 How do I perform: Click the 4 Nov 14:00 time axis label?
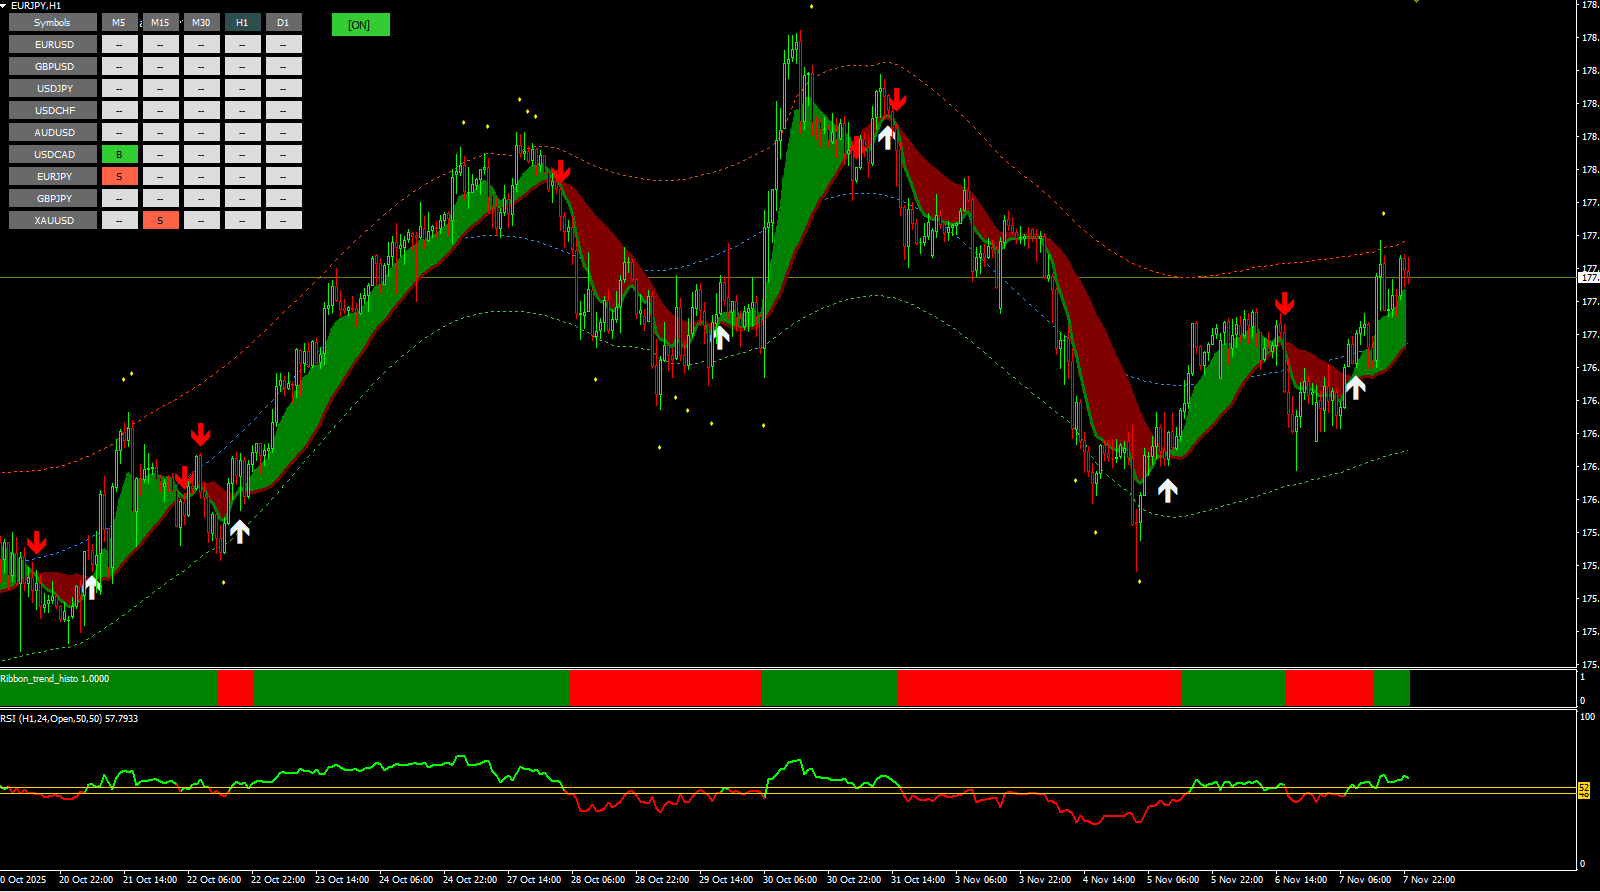(1109, 880)
